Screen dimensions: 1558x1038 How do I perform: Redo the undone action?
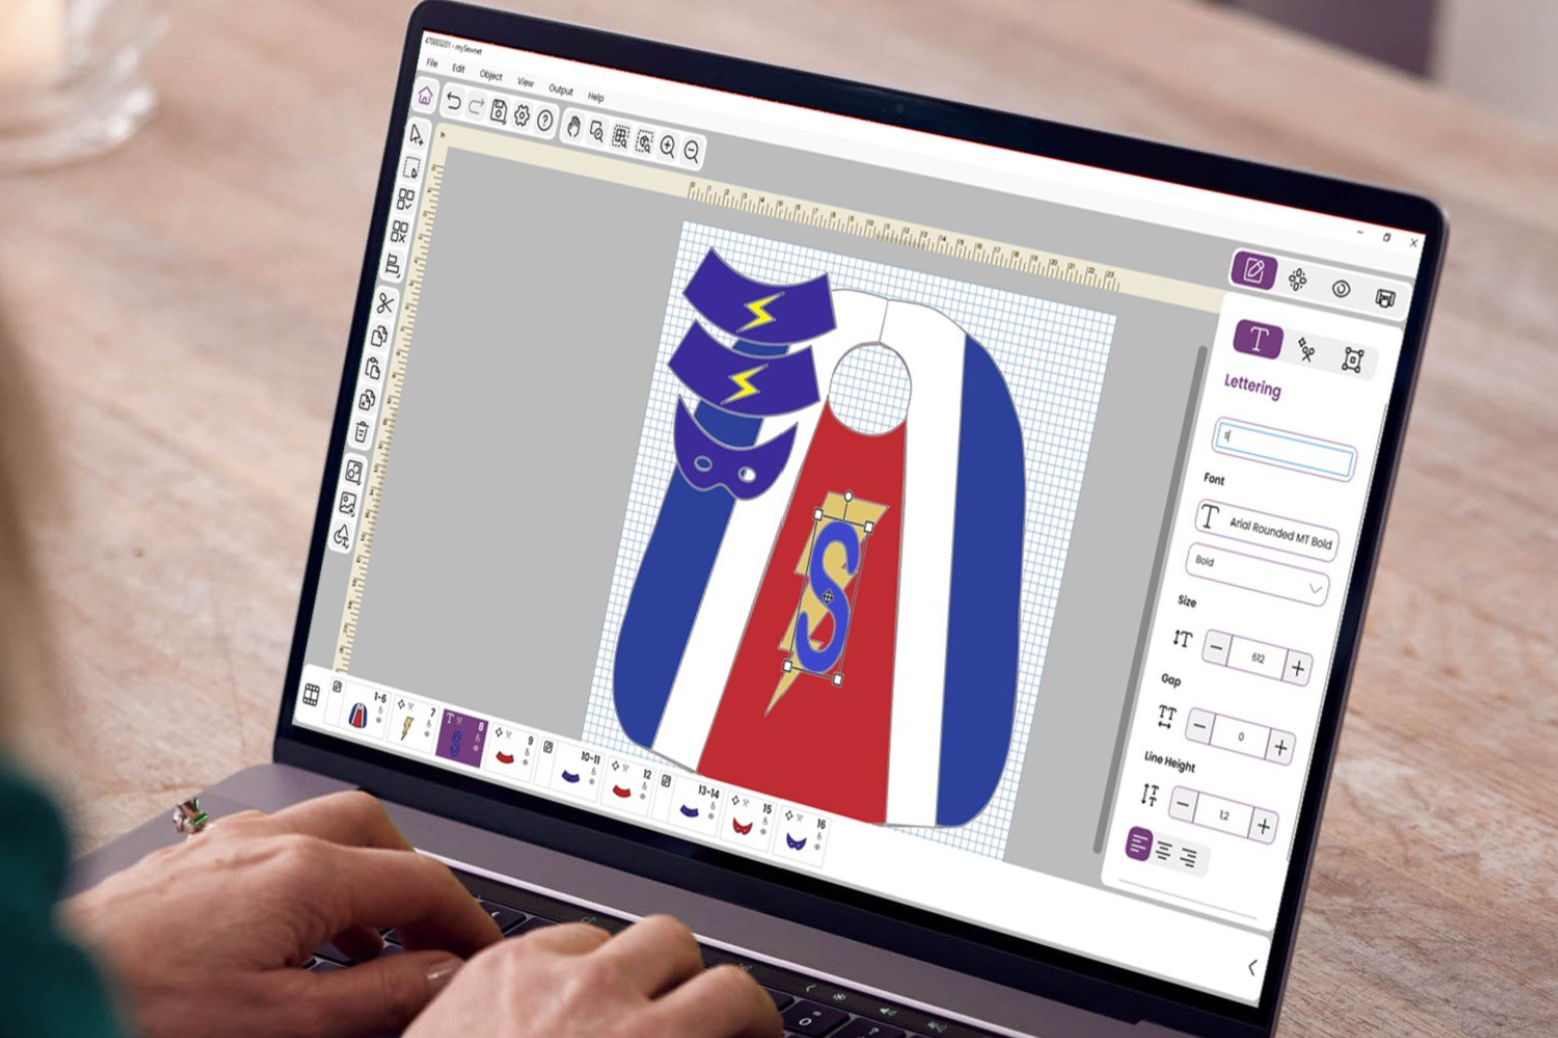pyautogui.click(x=476, y=107)
